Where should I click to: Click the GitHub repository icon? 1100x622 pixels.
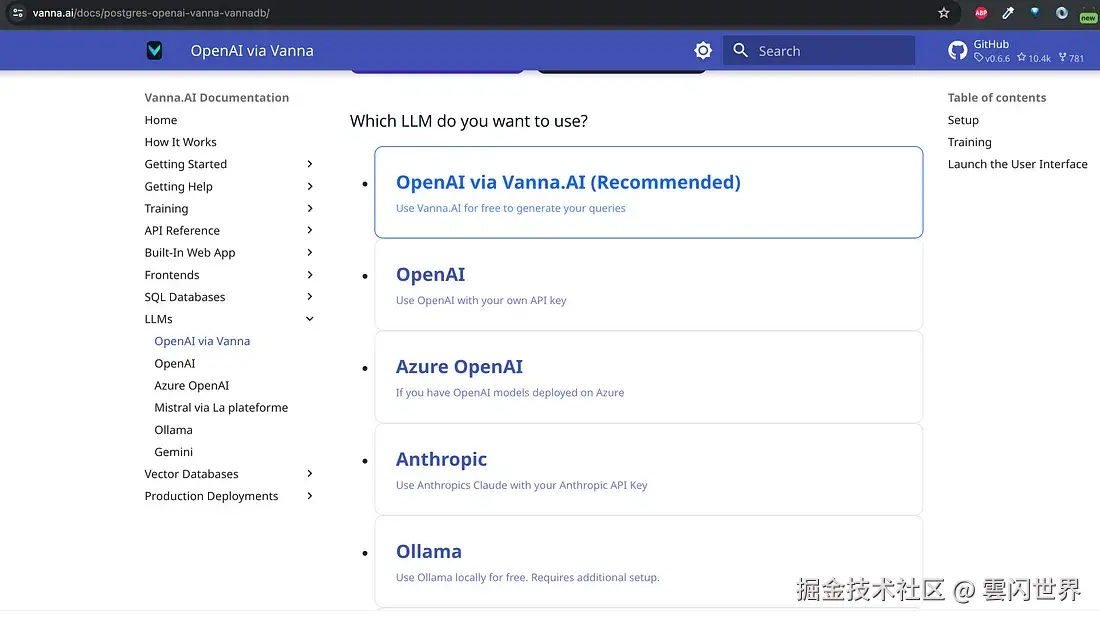click(x=958, y=51)
